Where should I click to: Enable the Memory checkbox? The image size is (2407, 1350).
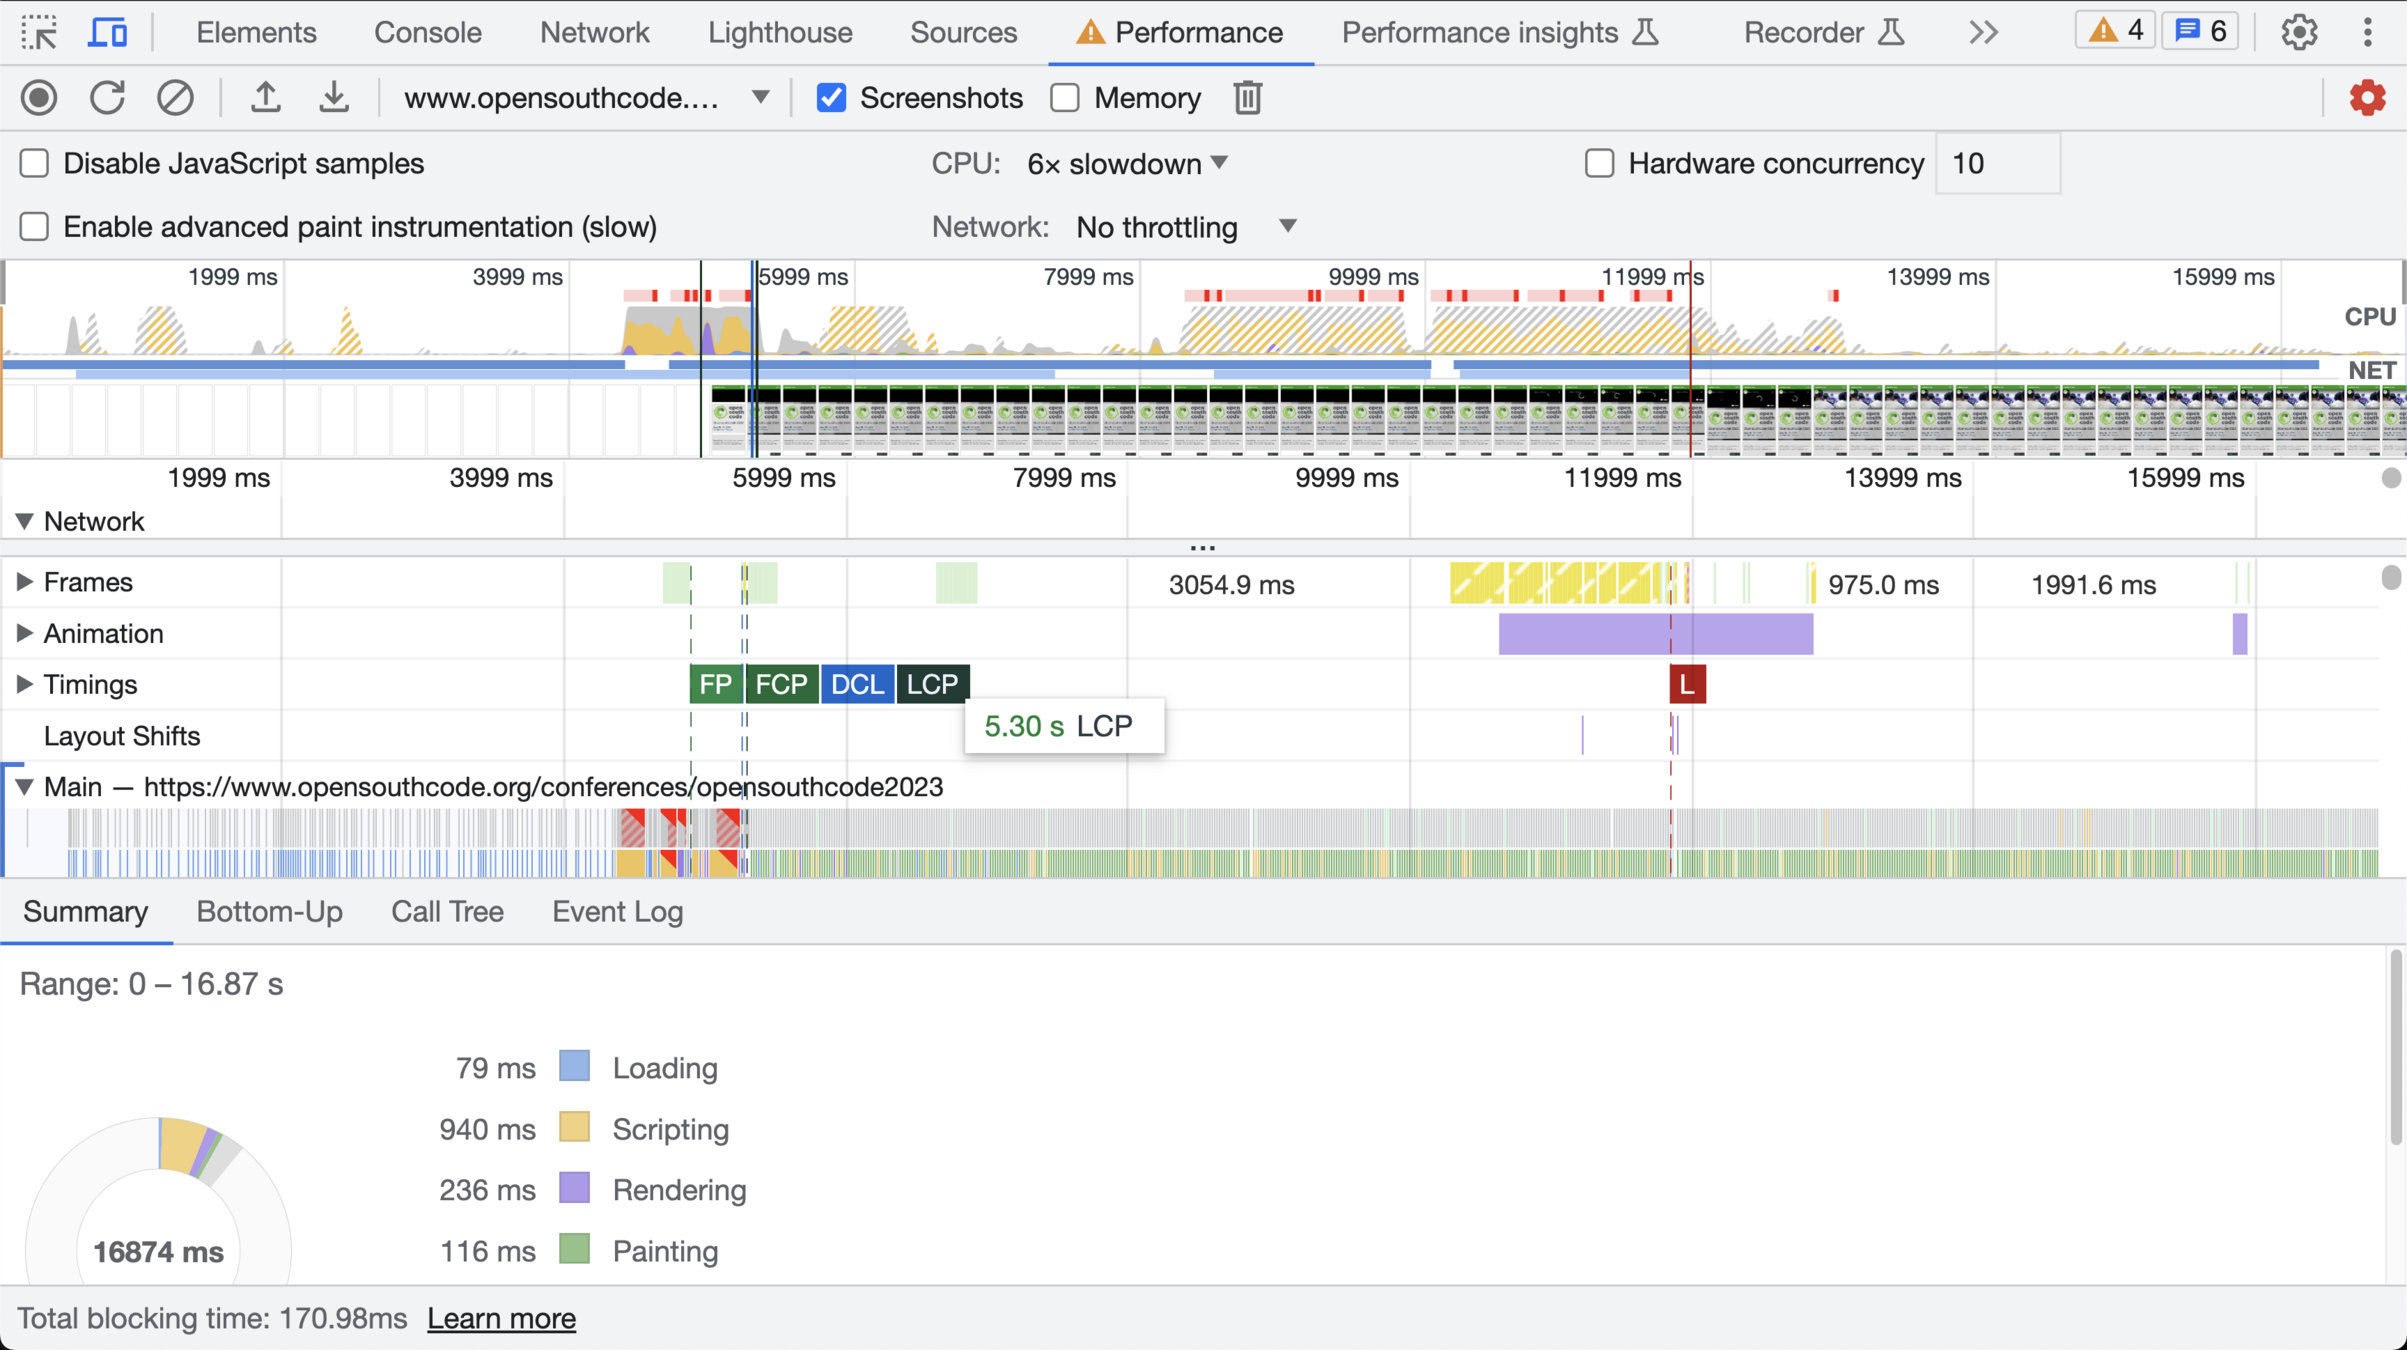pos(1065,98)
